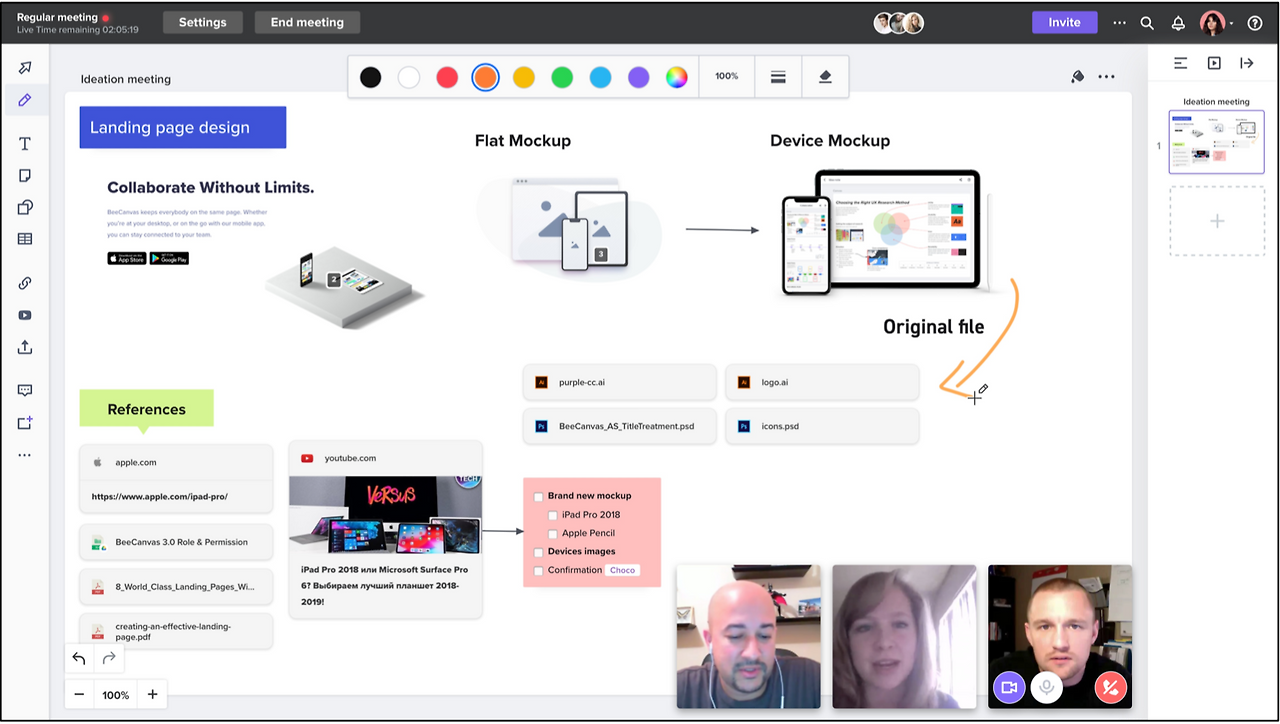
Task: Open the 100% opacity dropdown in the toolbar
Action: click(726, 76)
